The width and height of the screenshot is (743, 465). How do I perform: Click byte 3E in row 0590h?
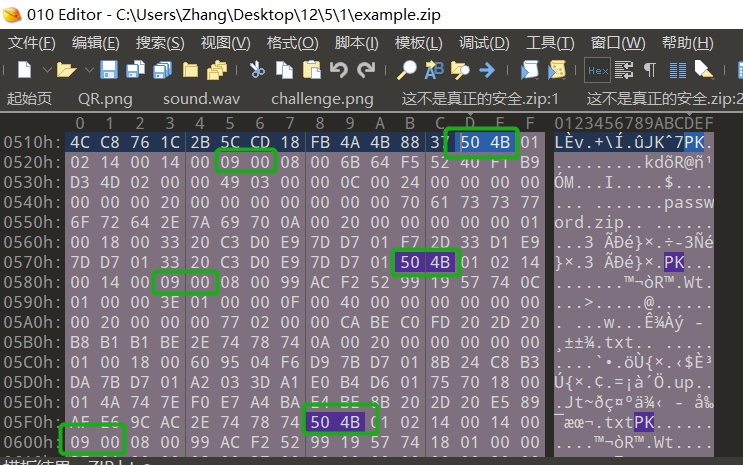[x=170, y=302]
